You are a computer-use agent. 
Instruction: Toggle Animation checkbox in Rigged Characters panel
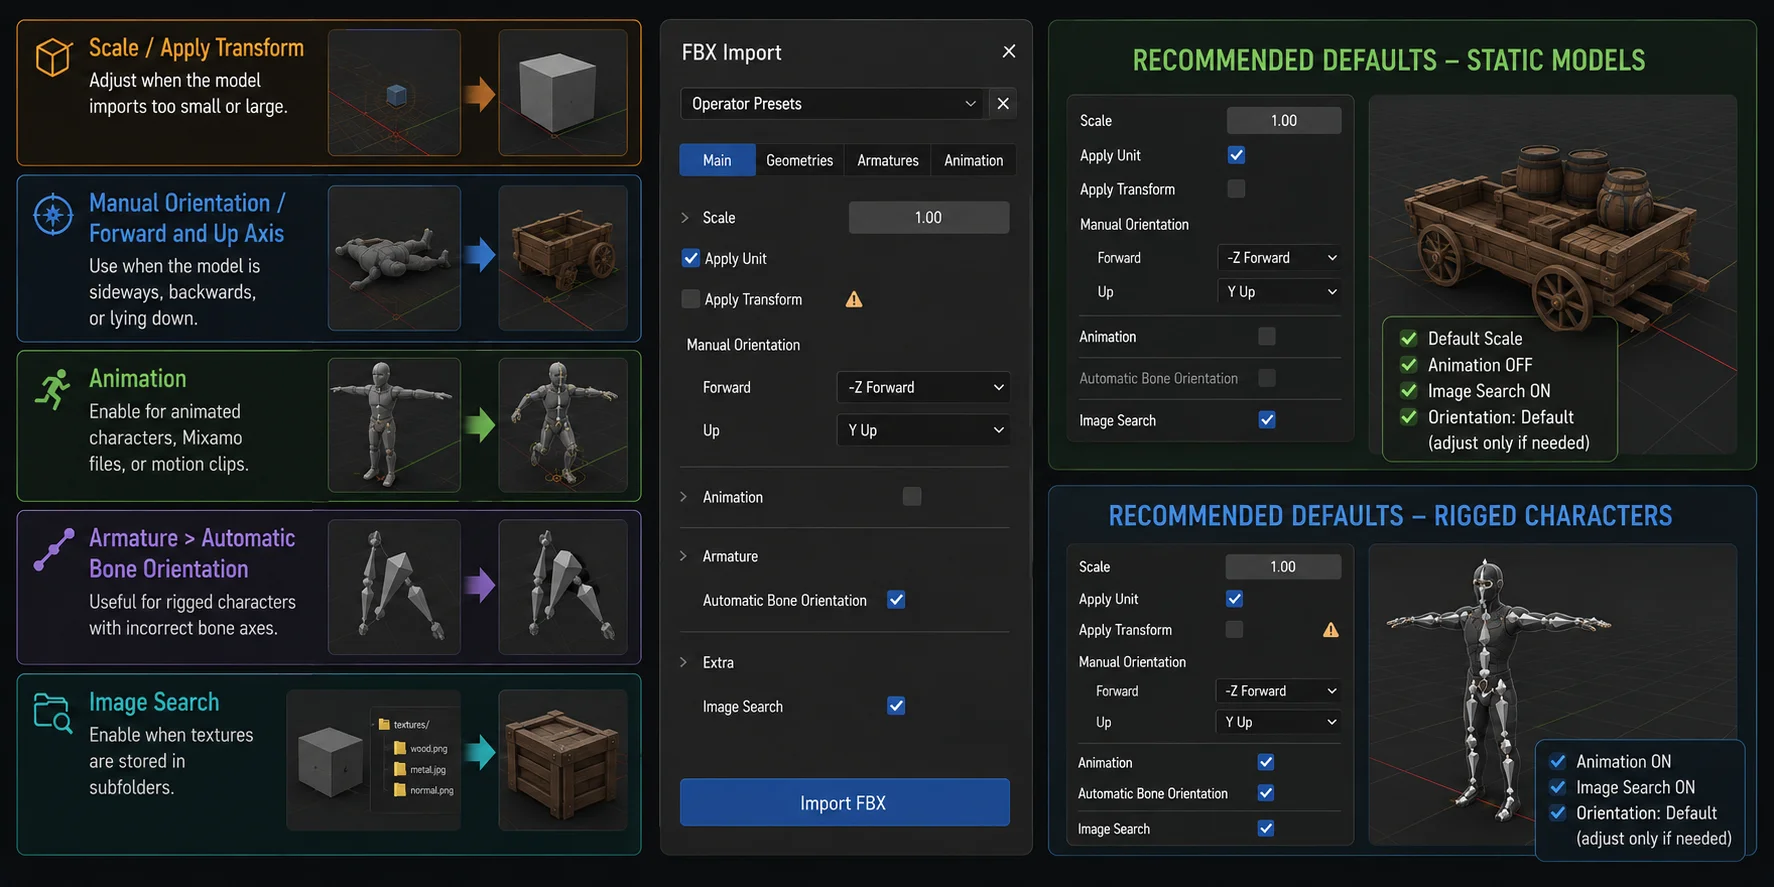(1266, 762)
